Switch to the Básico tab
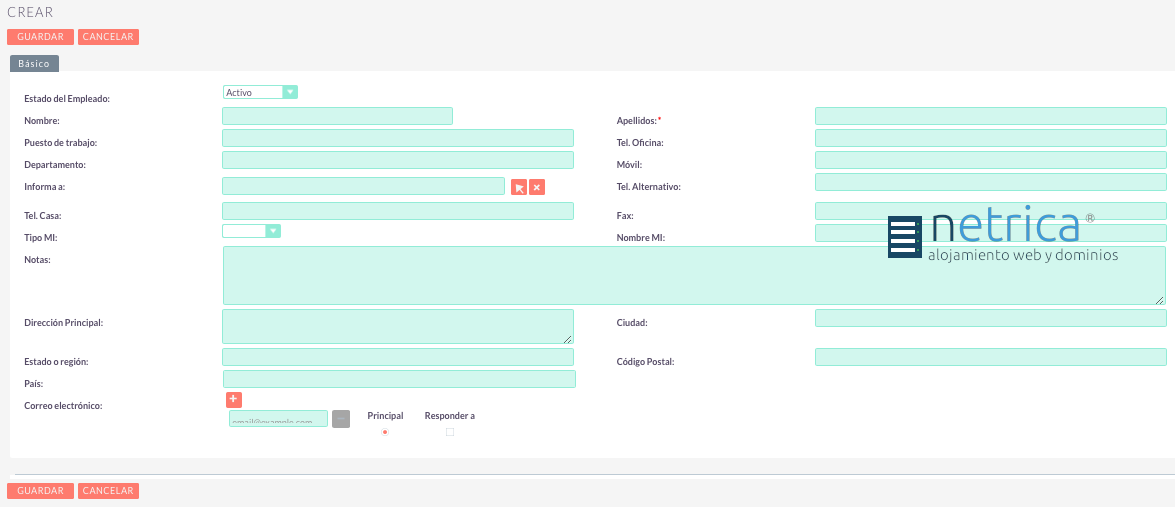 34,63
